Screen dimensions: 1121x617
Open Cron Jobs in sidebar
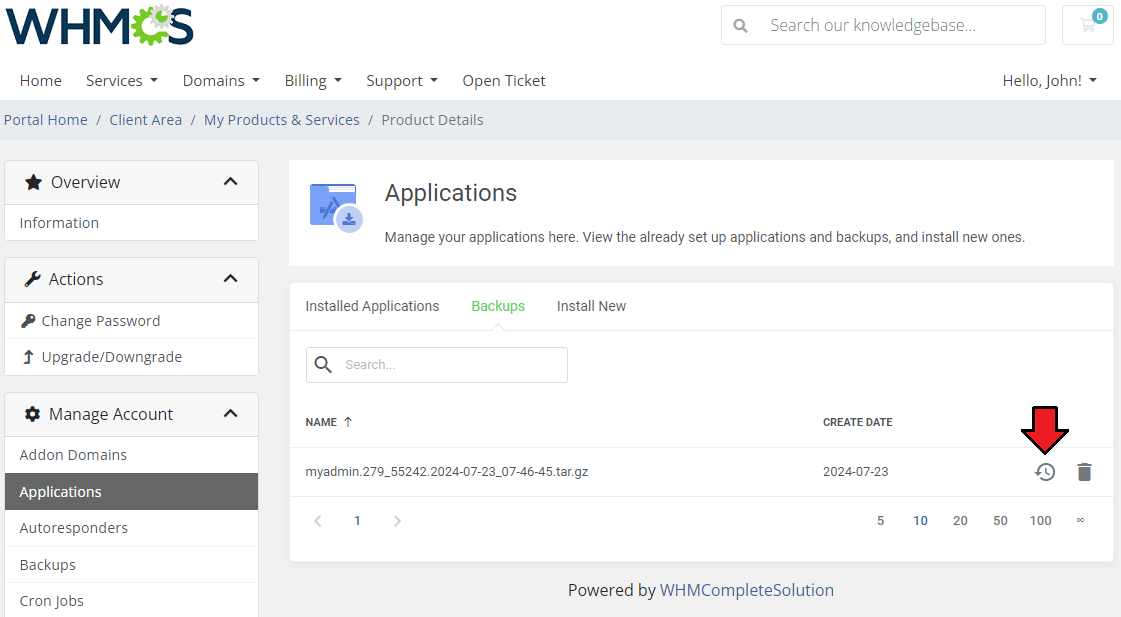(x=132, y=601)
